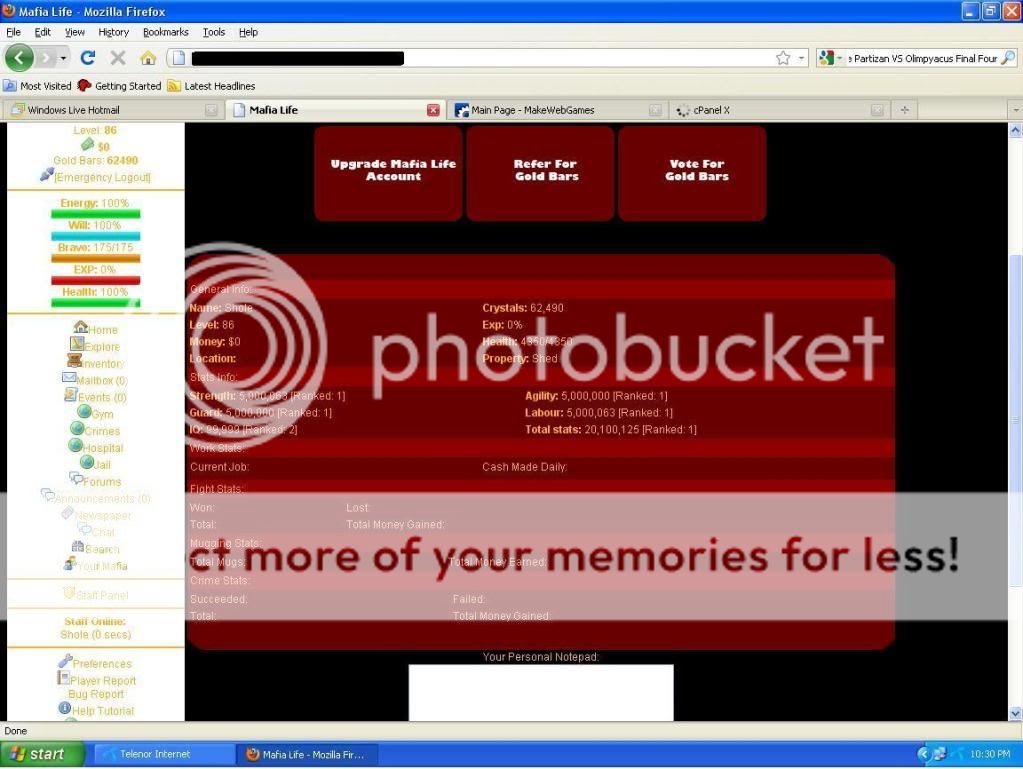
Task: Click inside the Personal Notepad text area
Action: click(540, 692)
